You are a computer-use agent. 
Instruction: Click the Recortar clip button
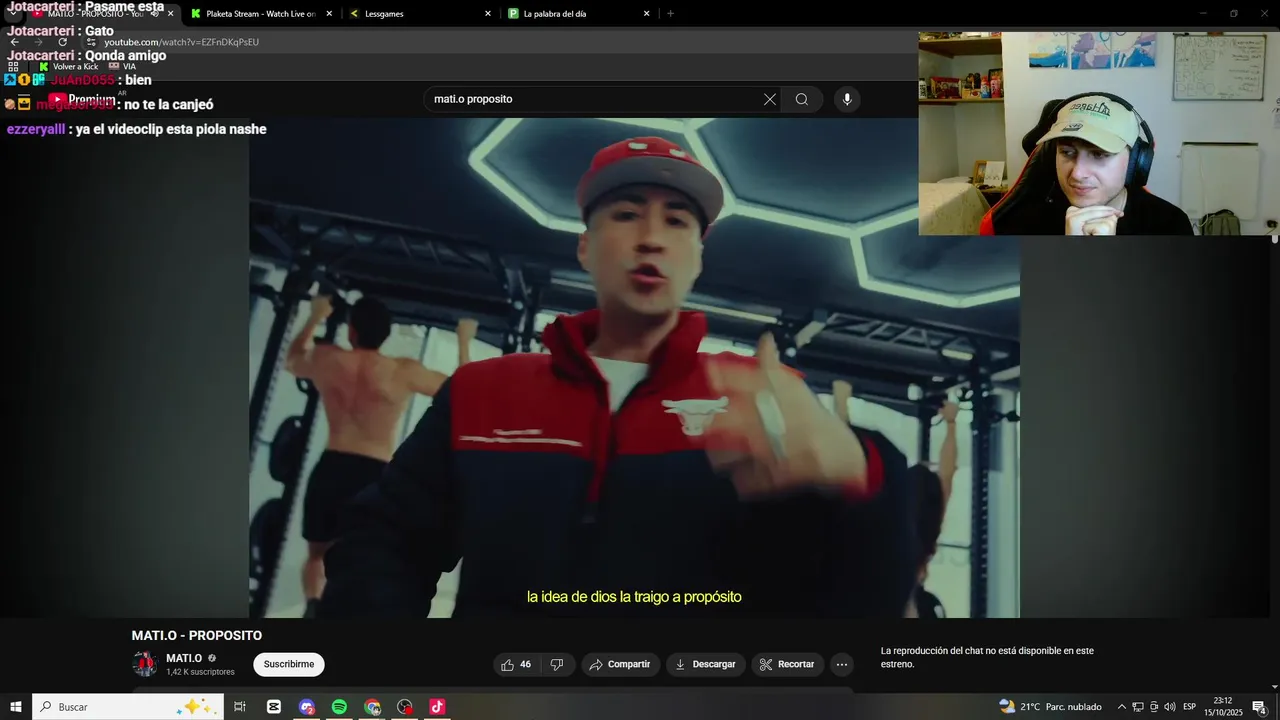pyautogui.click(x=787, y=664)
